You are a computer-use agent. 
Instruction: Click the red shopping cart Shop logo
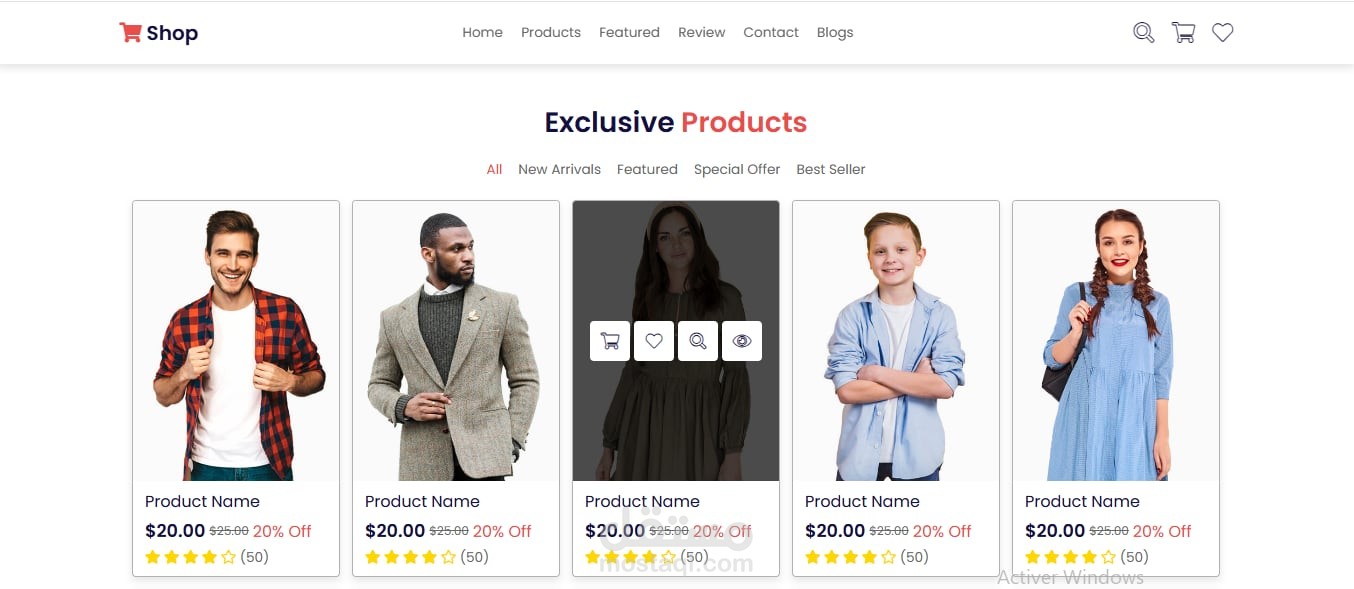158,33
